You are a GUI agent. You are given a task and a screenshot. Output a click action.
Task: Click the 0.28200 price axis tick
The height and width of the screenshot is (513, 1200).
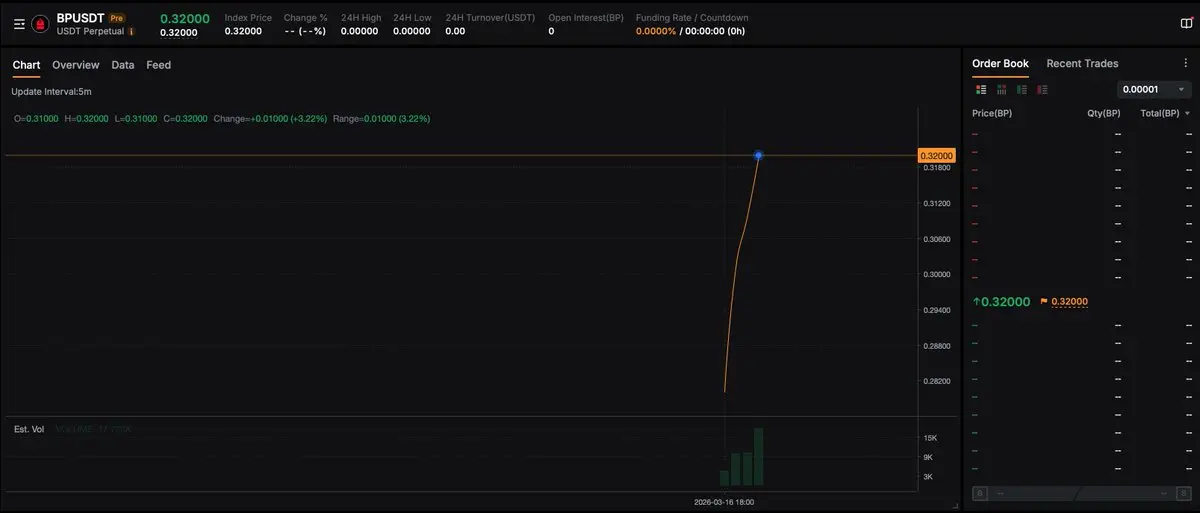937,381
